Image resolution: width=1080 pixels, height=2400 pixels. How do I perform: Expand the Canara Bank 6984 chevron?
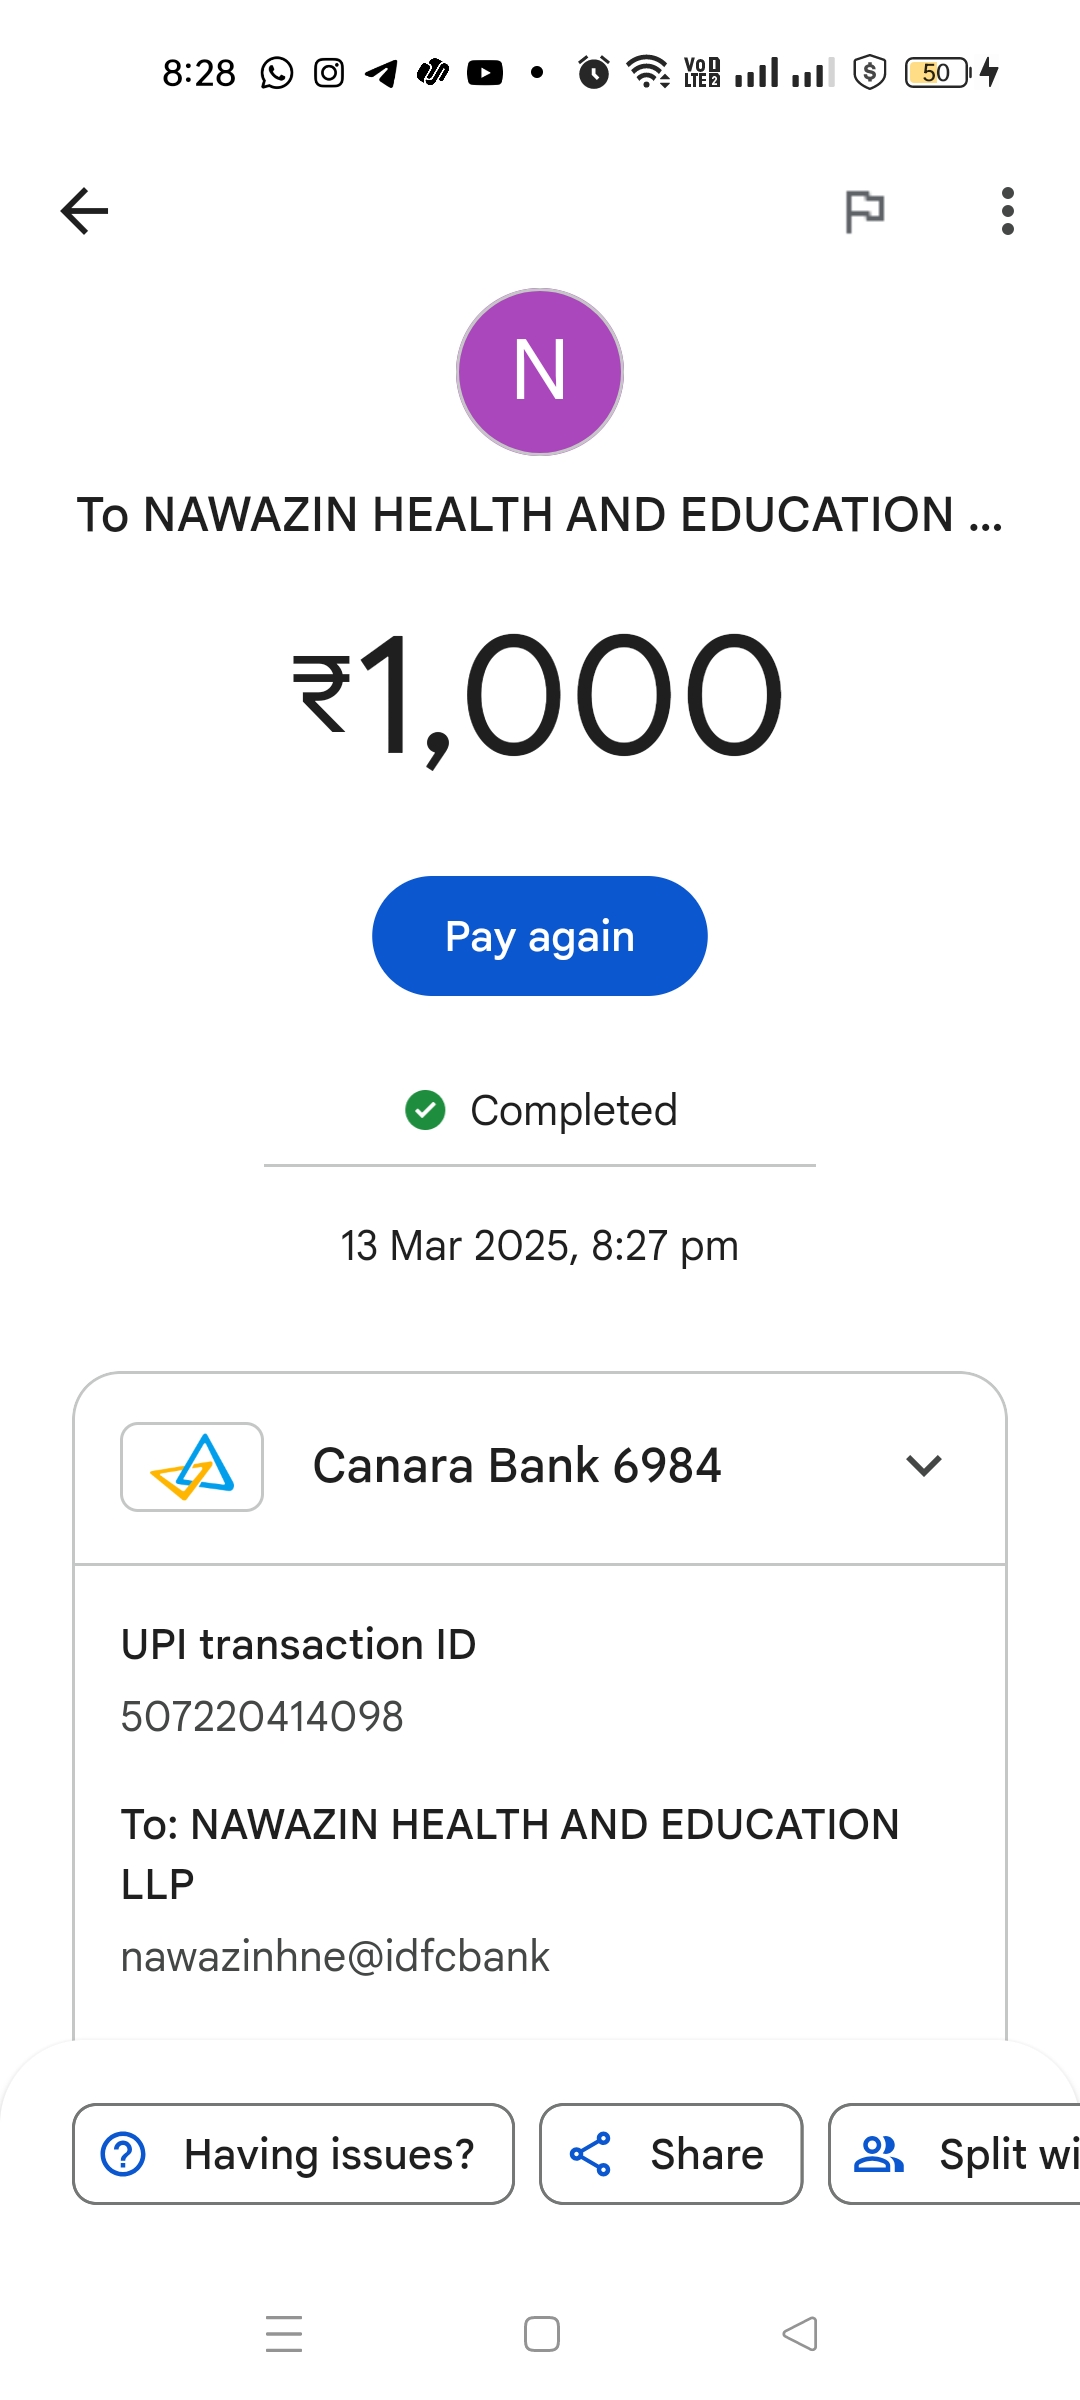(x=924, y=1466)
